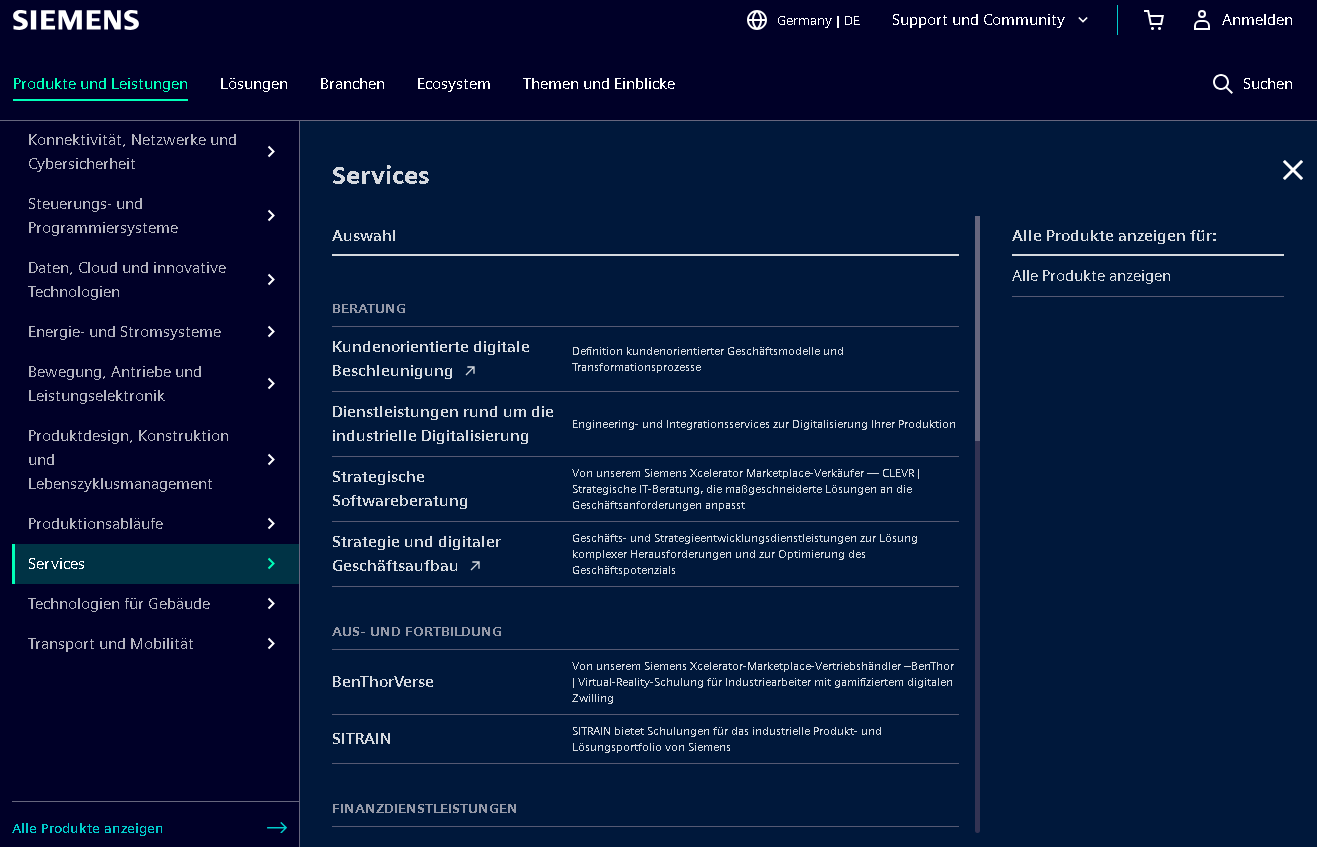Click description 'Engineering- und Integrationsservices'

pos(764,424)
